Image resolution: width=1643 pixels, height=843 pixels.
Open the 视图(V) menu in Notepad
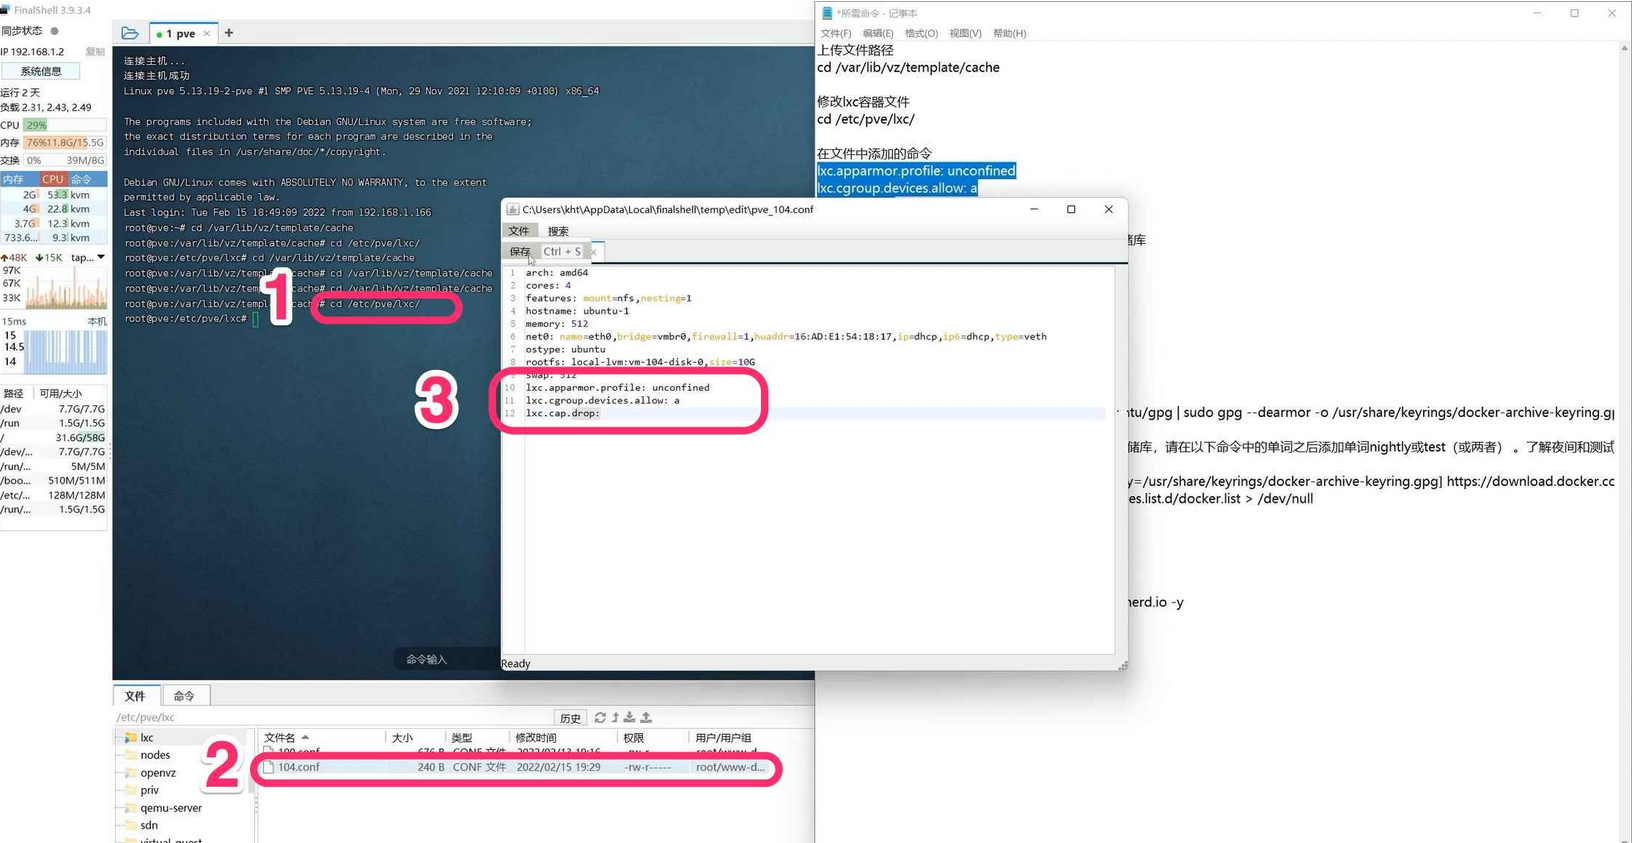coord(965,33)
